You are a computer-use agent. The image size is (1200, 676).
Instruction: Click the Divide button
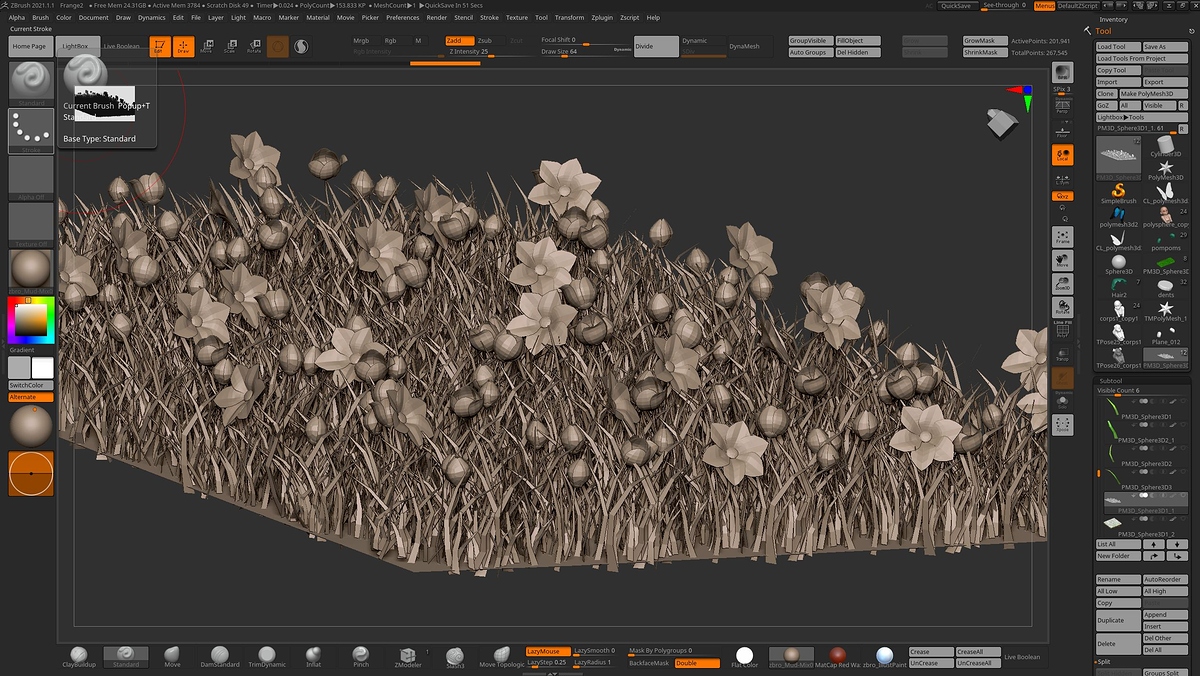point(655,46)
